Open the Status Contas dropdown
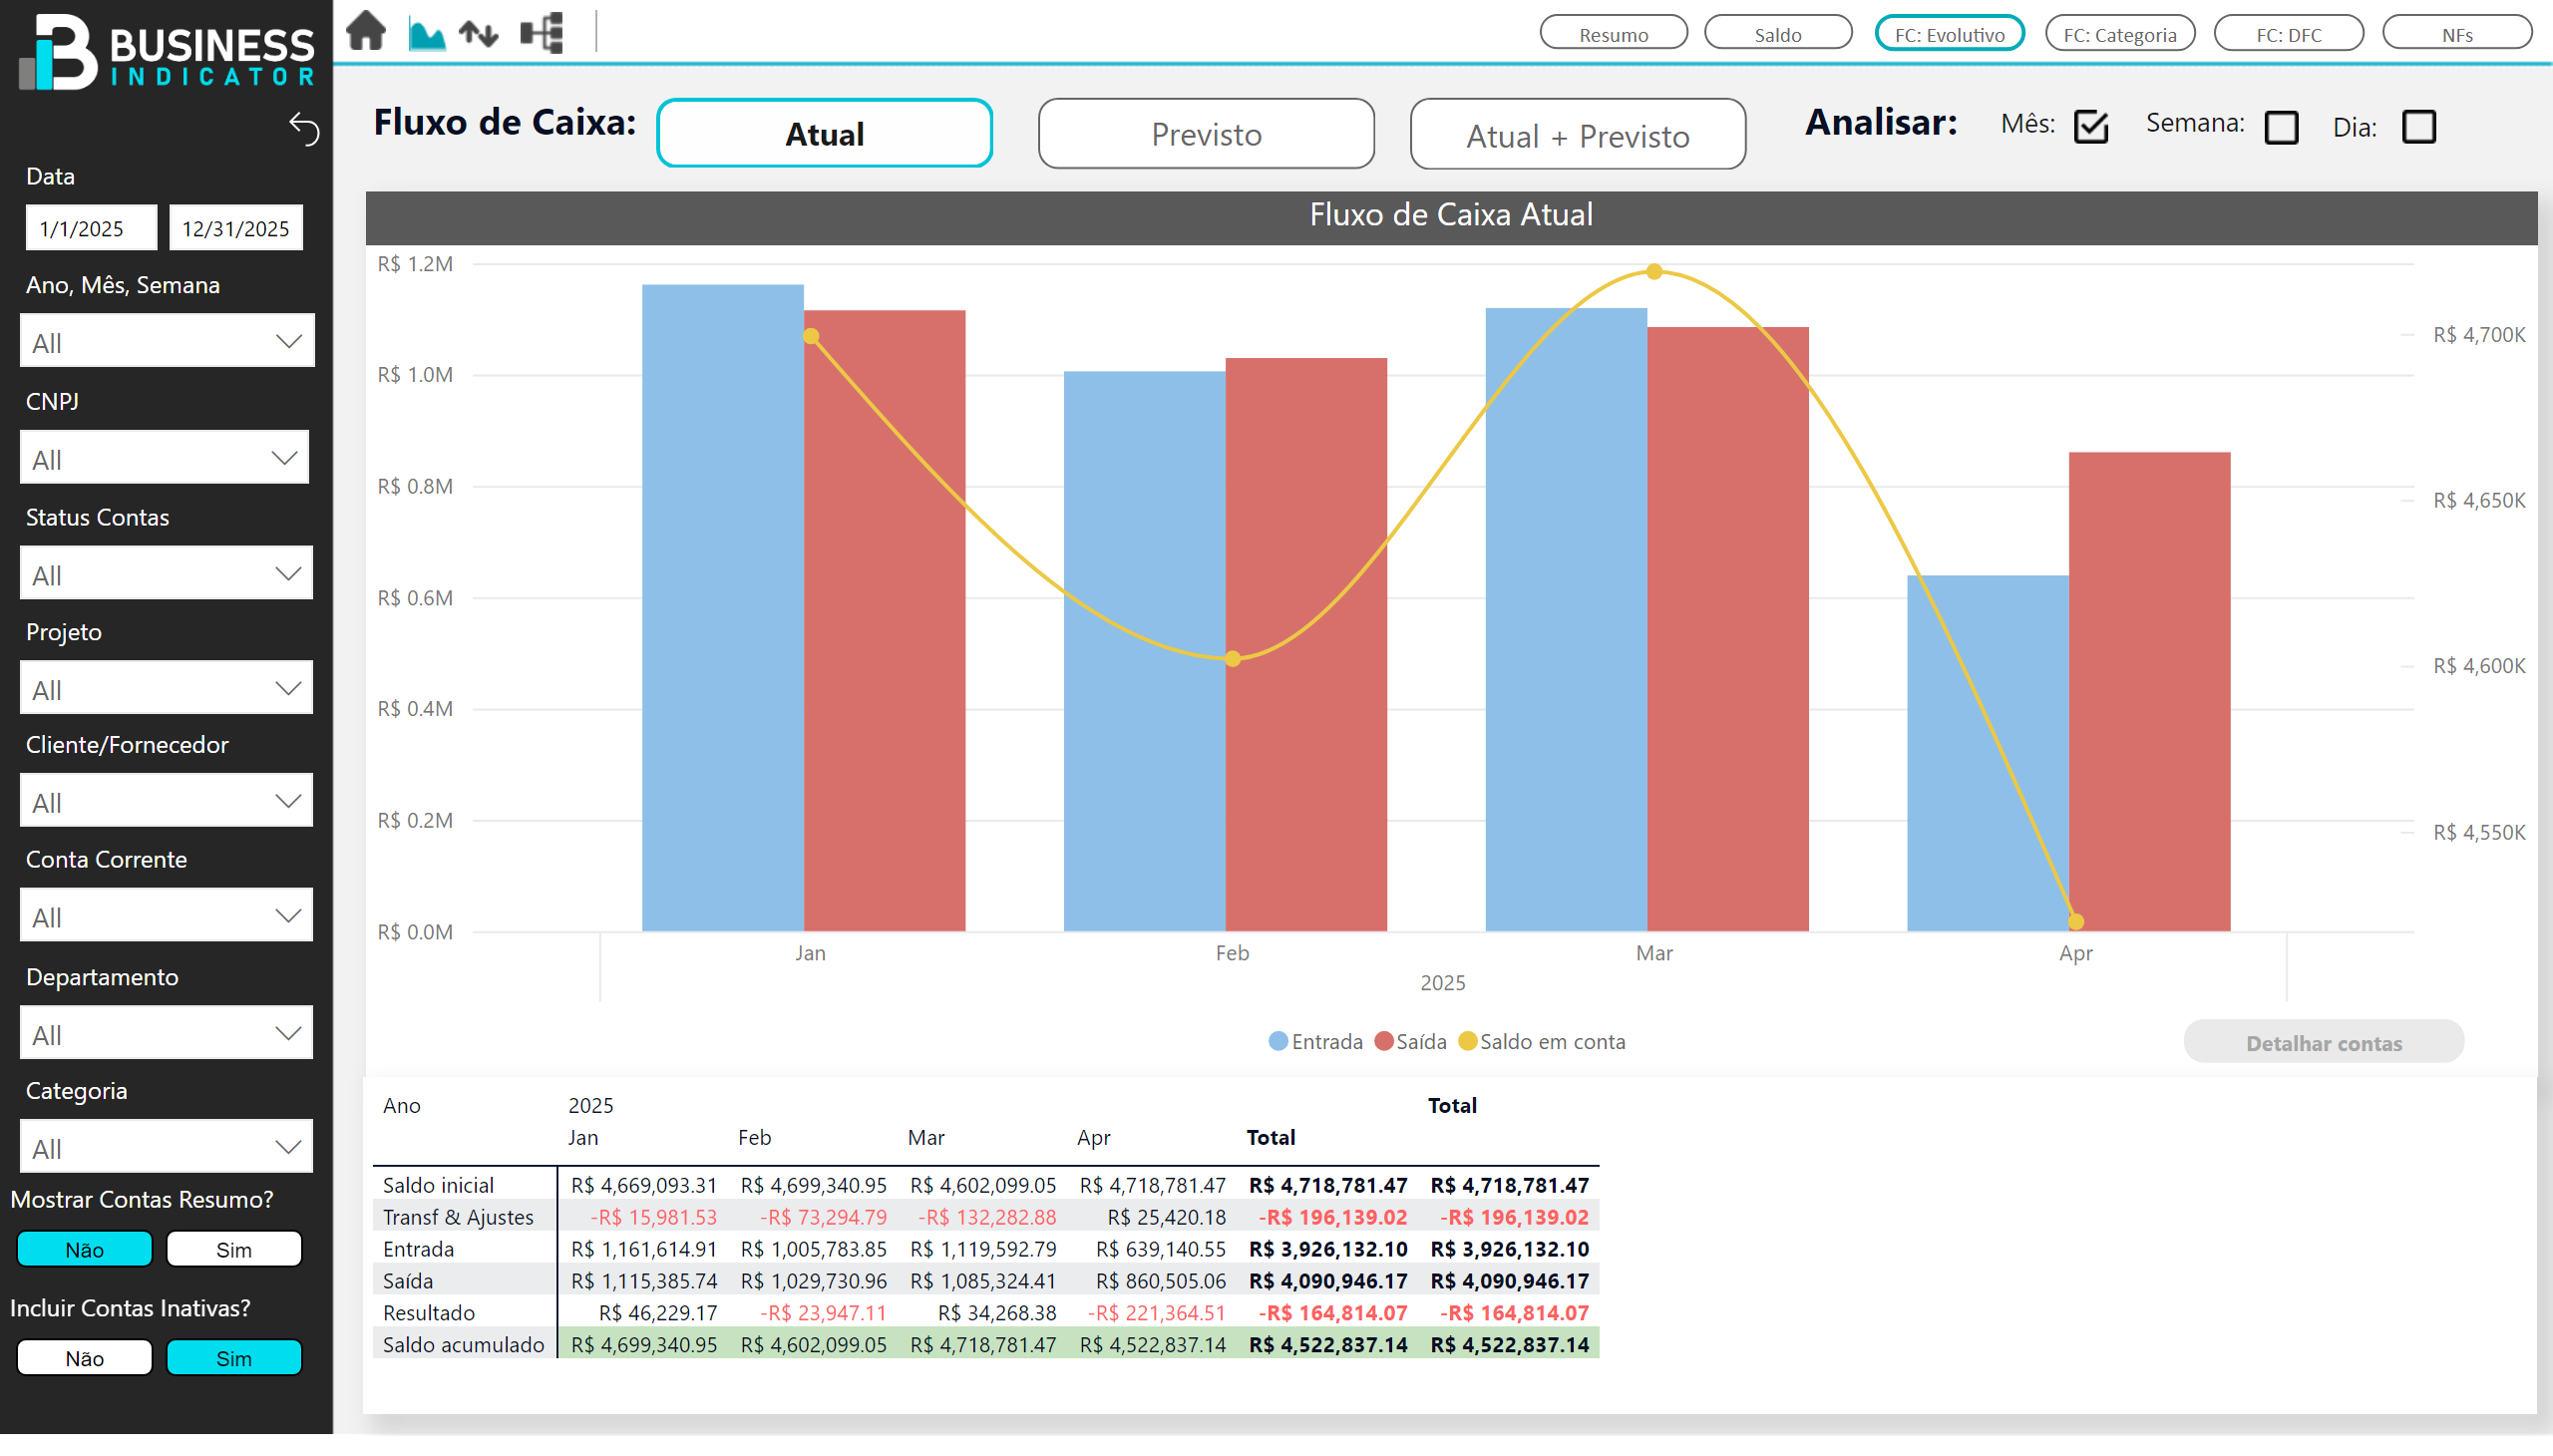The image size is (2553, 1456). tap(165, 574)
